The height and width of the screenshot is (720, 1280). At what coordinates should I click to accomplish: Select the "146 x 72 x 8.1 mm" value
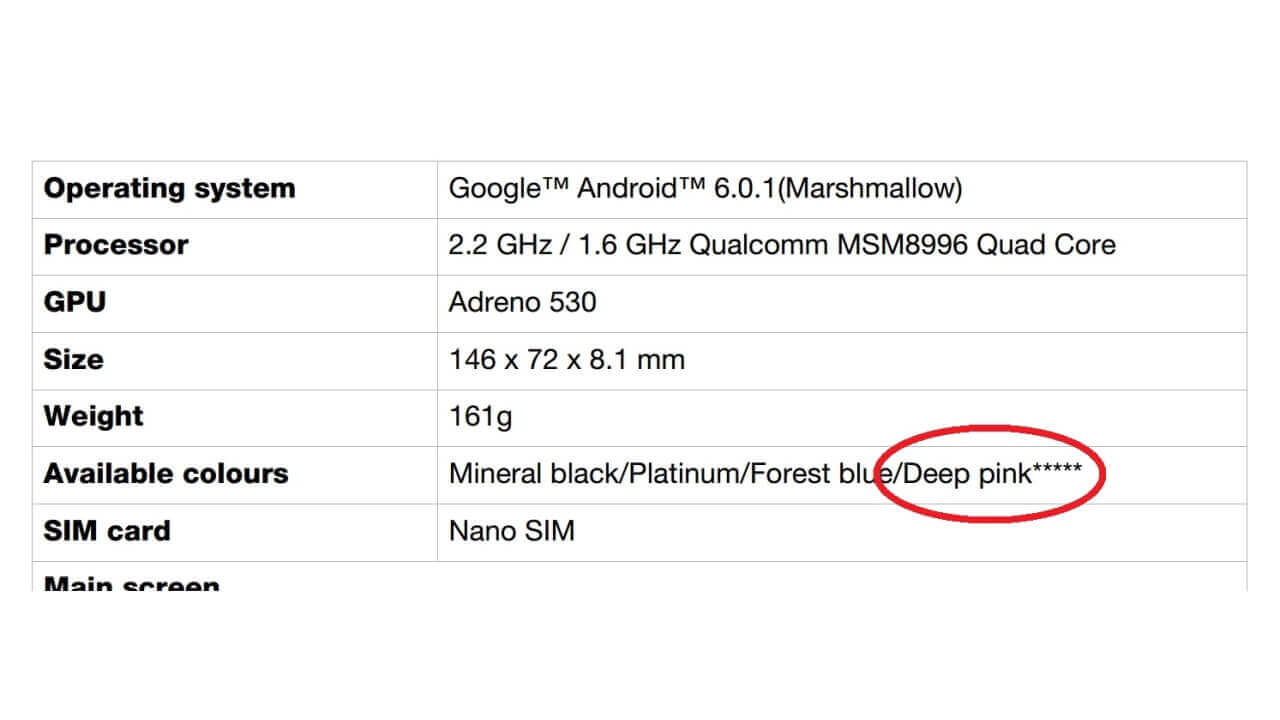[567, 360]
